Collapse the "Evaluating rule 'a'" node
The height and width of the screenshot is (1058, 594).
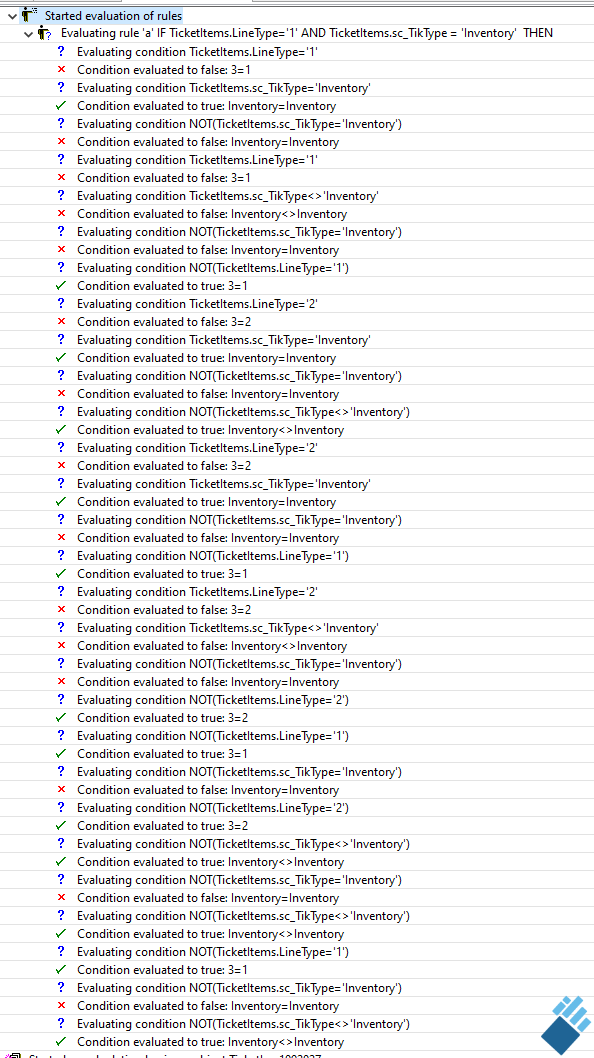28,33
